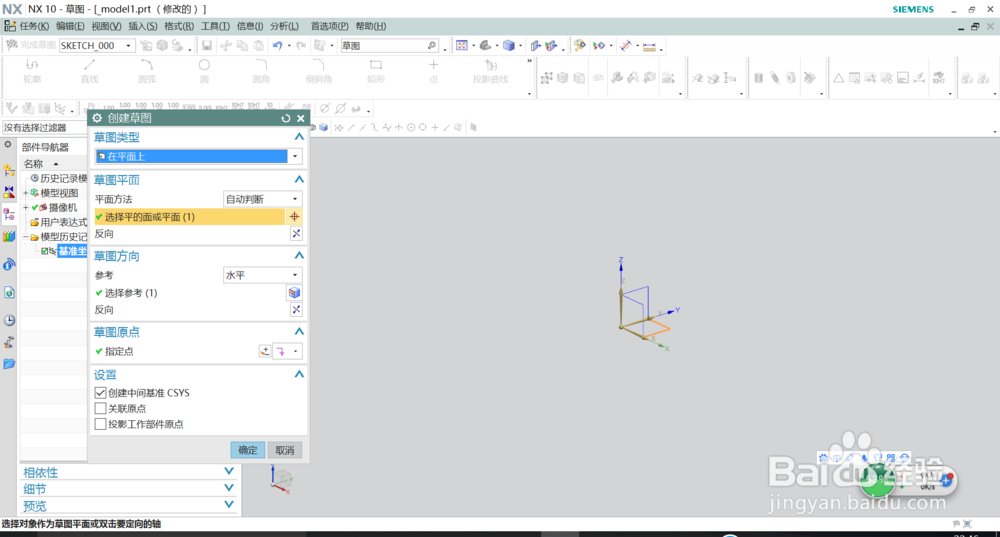Toggle 创建中间基准 CSYS checkbox

[x=100, y=393]
